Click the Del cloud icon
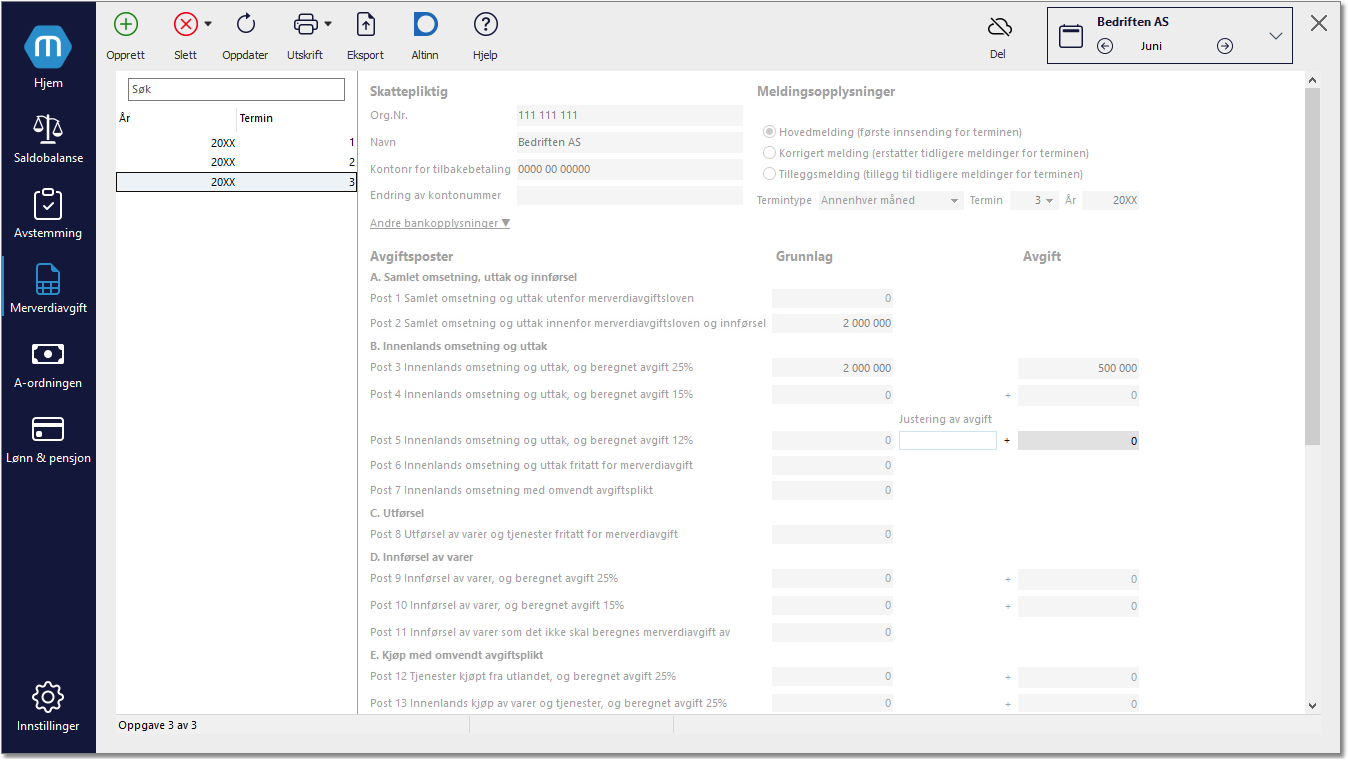Image resolution: width=1348 pixels, height=761 pixels. click(999, 27)
